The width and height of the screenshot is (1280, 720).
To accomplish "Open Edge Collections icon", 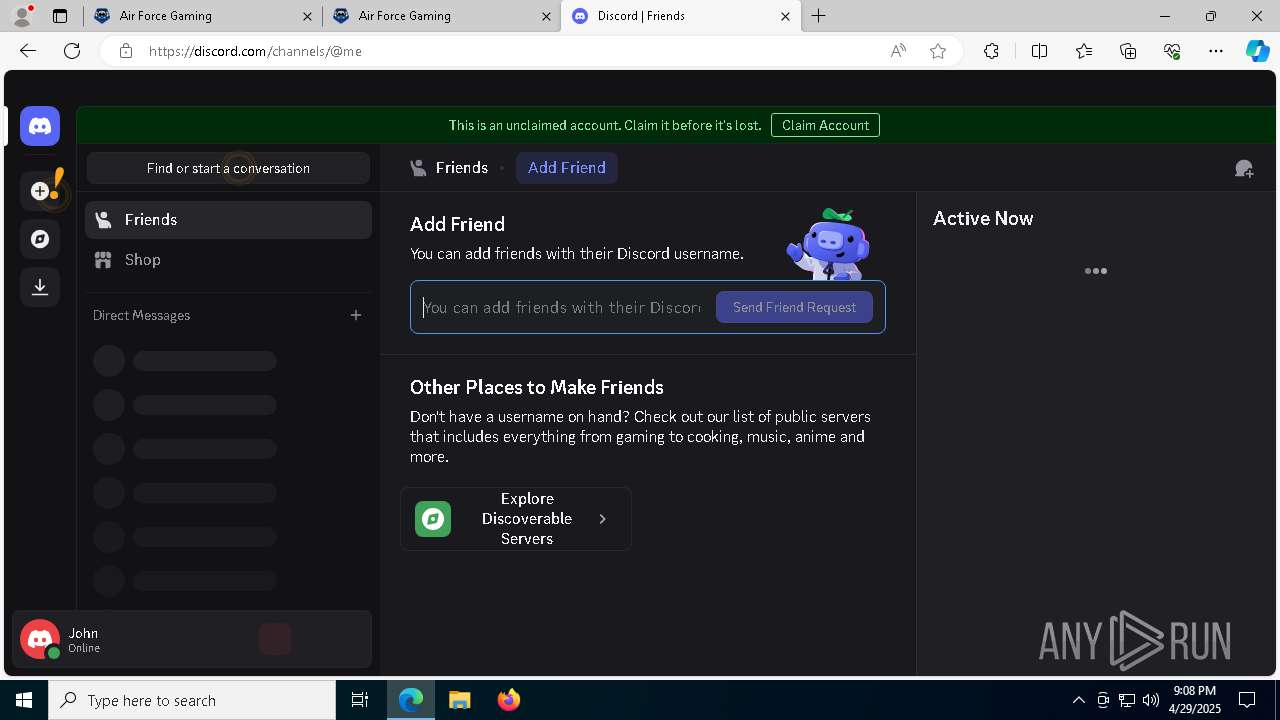I will (x=1128, y=51).
